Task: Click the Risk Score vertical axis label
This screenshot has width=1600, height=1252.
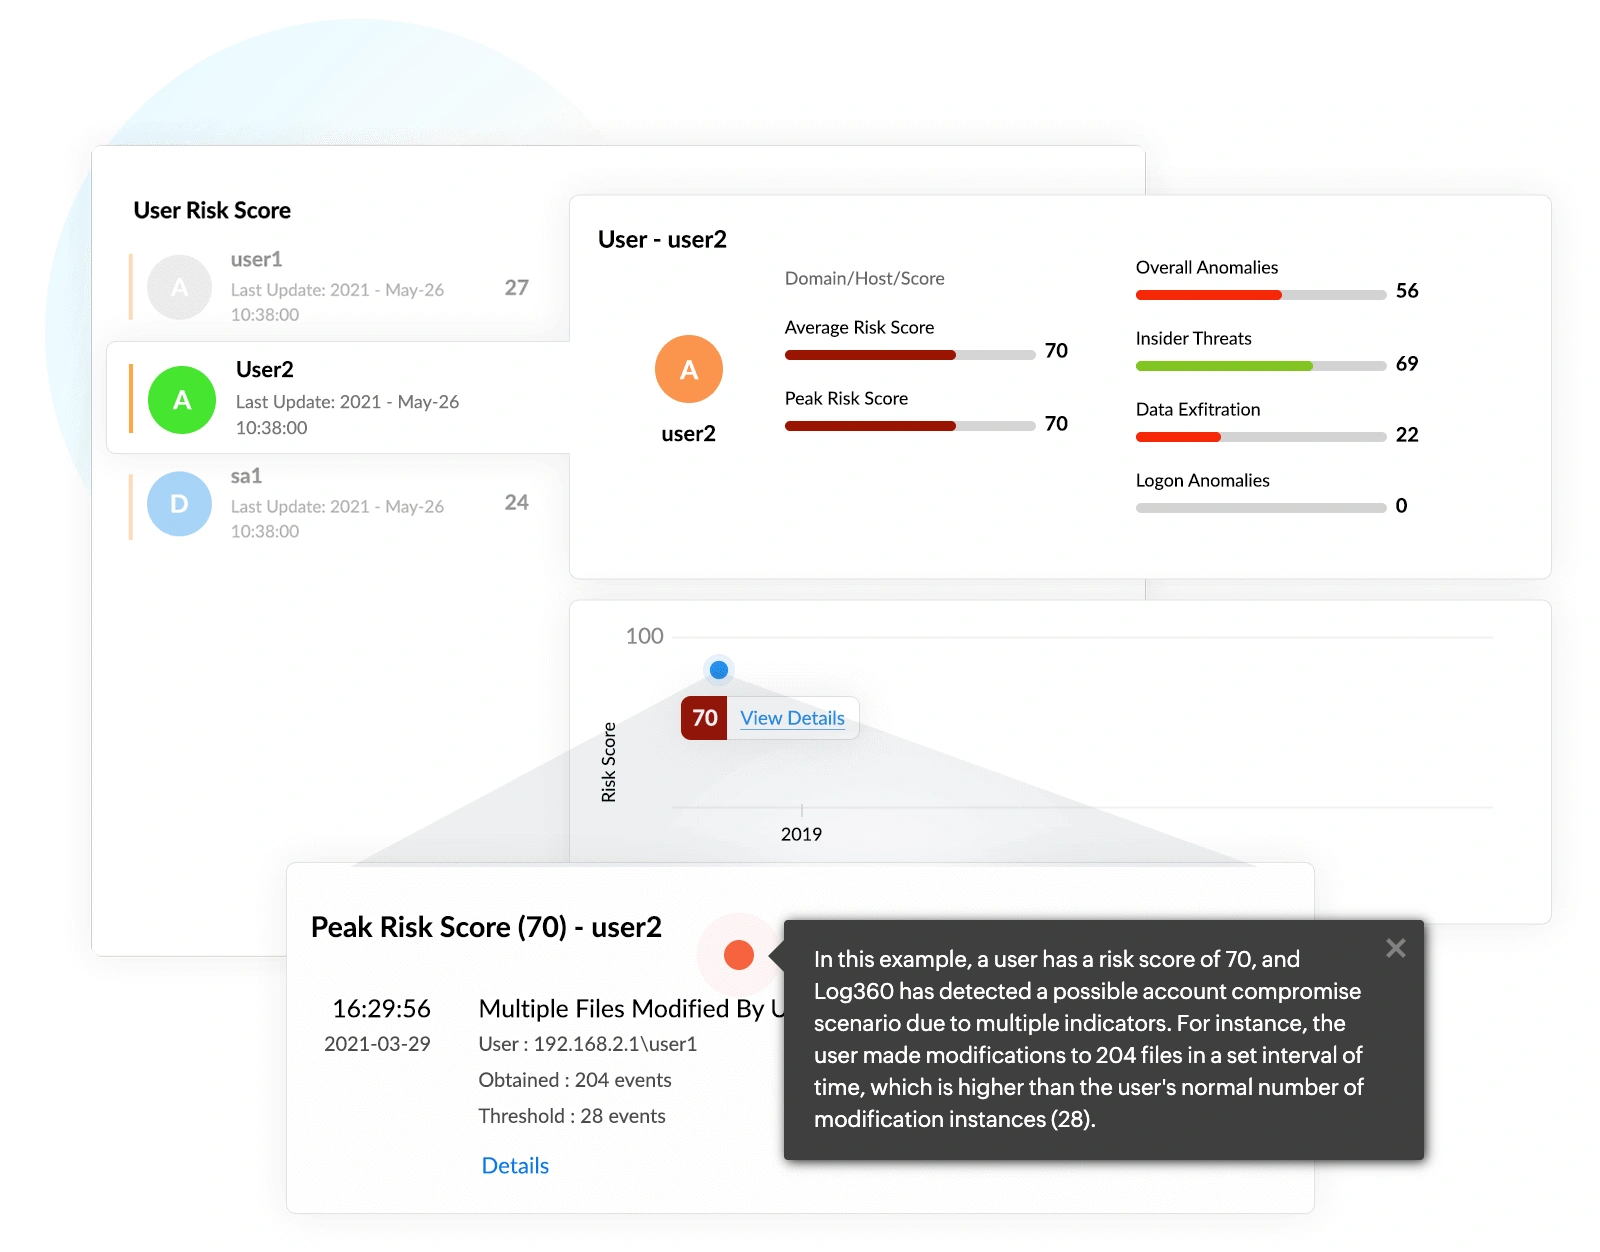Action: 609,762
